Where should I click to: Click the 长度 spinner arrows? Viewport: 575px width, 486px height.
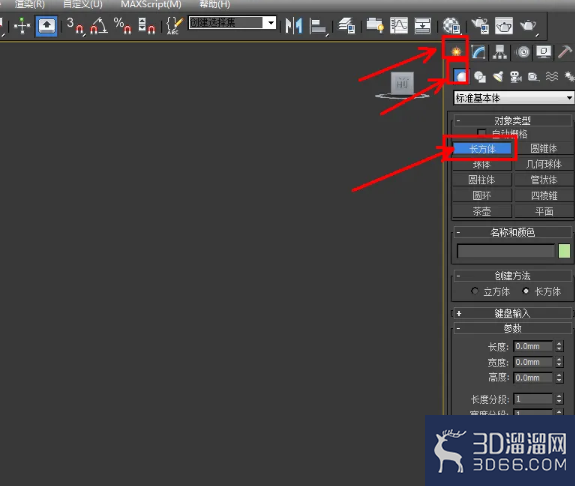pos(559,346)
